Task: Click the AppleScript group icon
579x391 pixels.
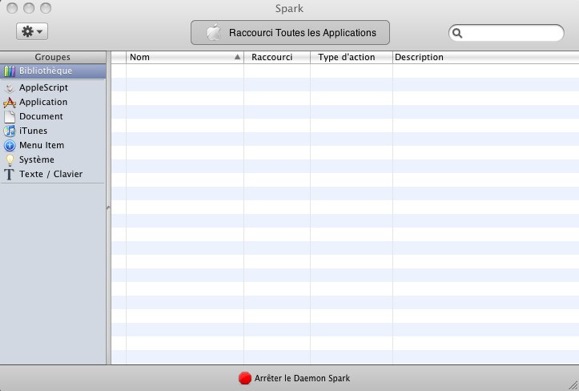Action: [x=10, y=88]
